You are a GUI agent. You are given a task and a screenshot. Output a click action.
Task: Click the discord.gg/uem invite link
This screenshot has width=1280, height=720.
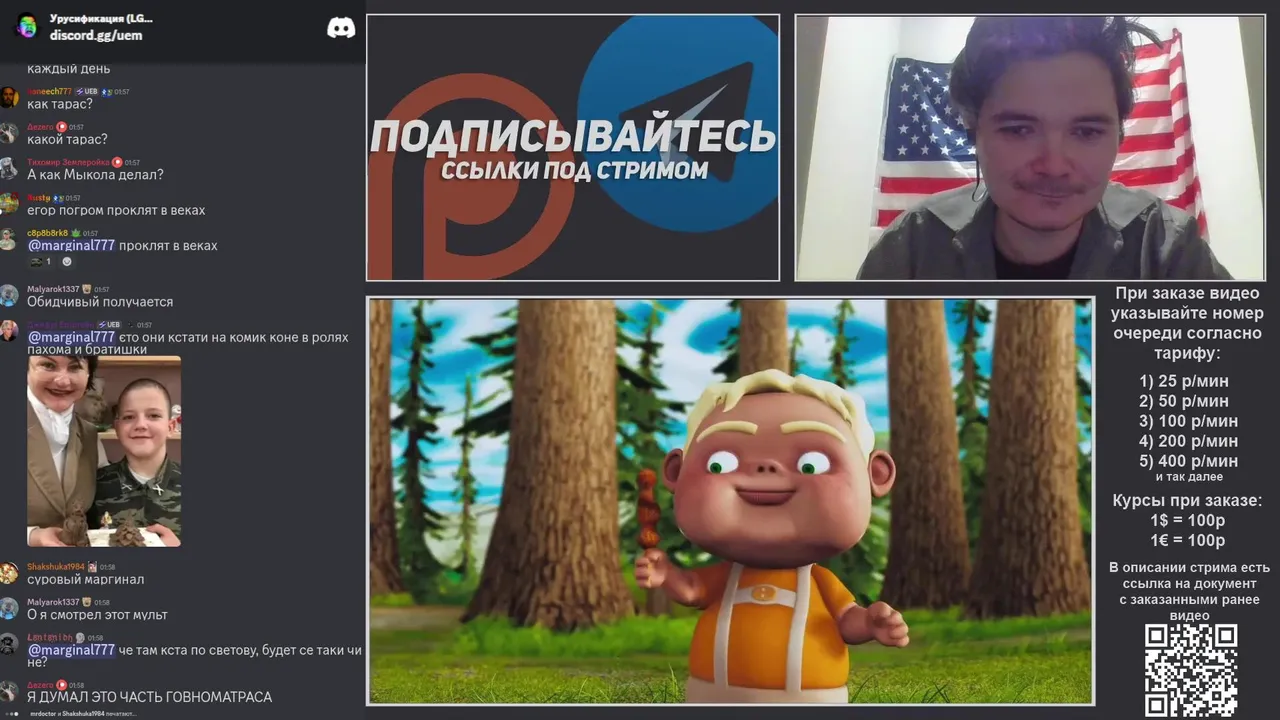pyautogui.click(x=96, y=35)
